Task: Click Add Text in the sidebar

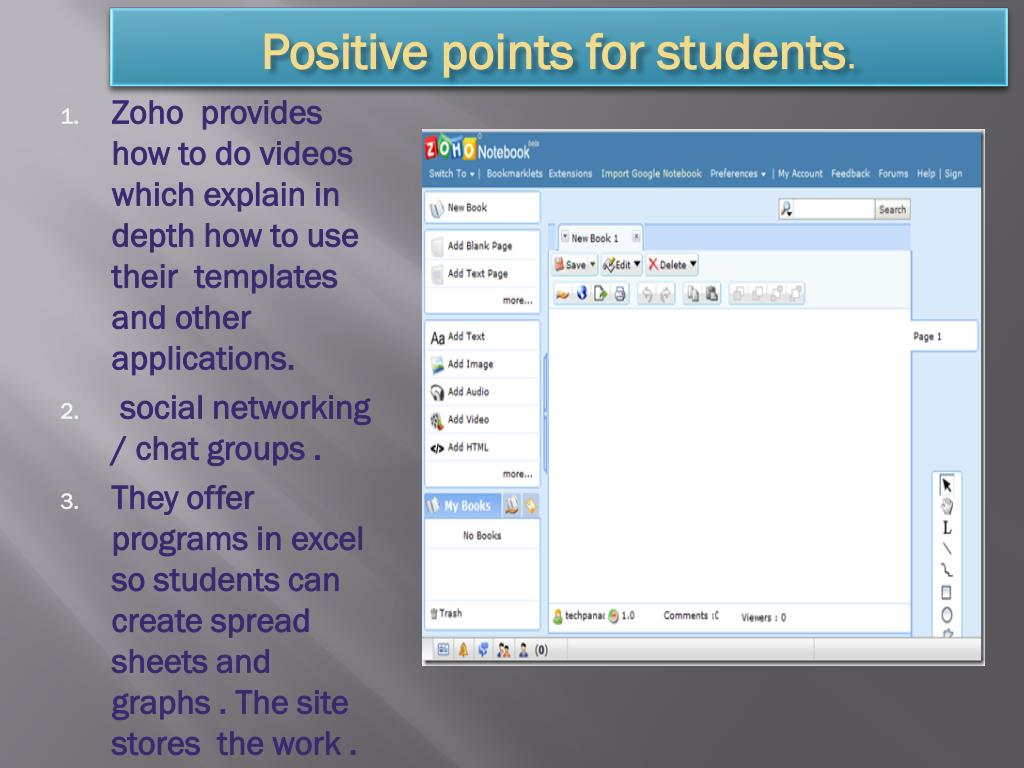Action: click(482, 336)
